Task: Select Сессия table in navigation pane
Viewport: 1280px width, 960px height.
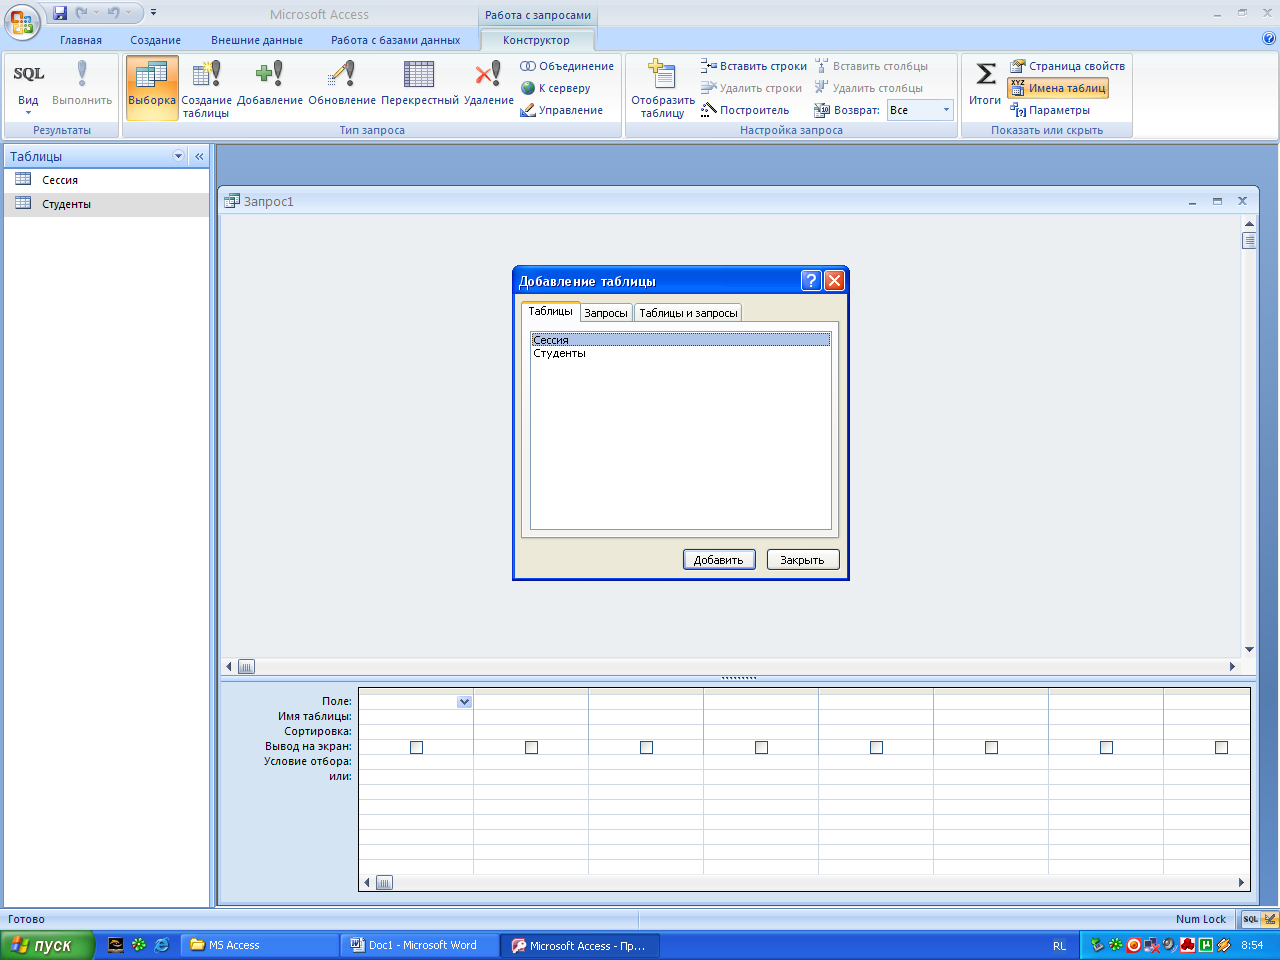Action: point(106,180)
